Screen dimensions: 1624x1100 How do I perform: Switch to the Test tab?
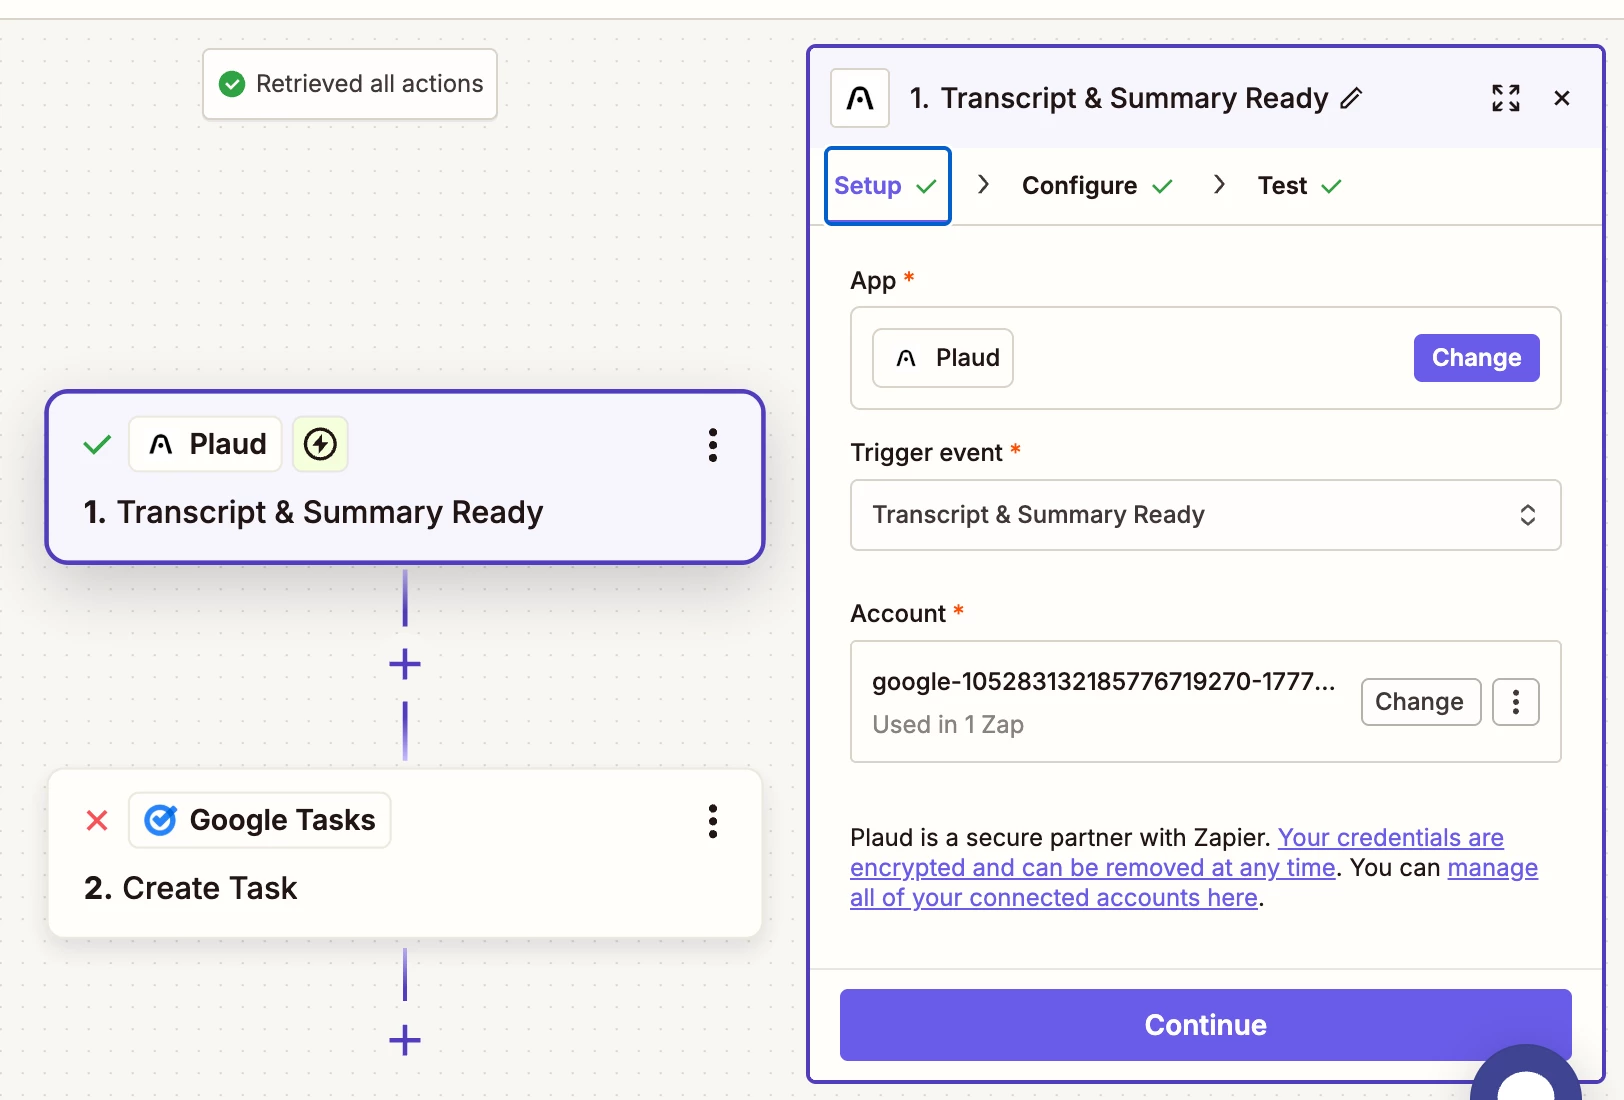1299,186
